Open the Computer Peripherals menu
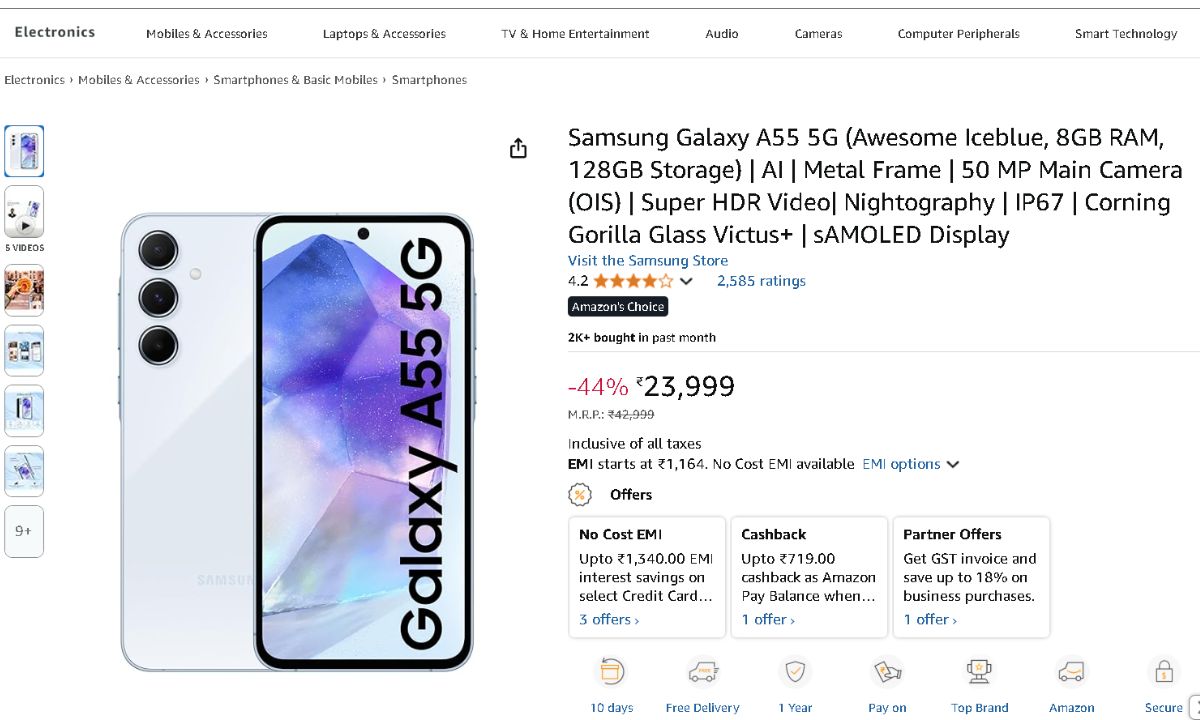Screen dimensions: 1200x720 pyautogui.click(x=958, y=34)
